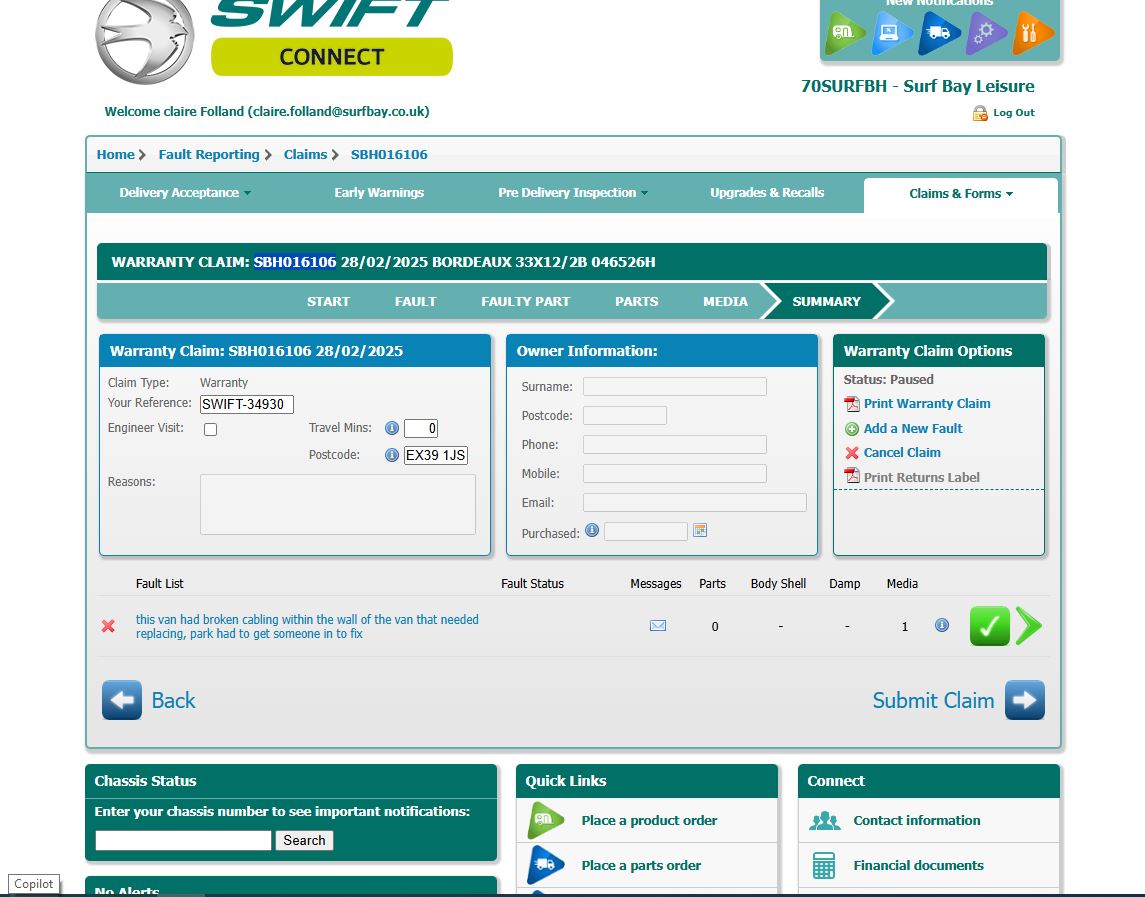This screenshot has height=897, width=1145.
Task: Go to the FAULTY PART claim step
Action: click(525, 302)
